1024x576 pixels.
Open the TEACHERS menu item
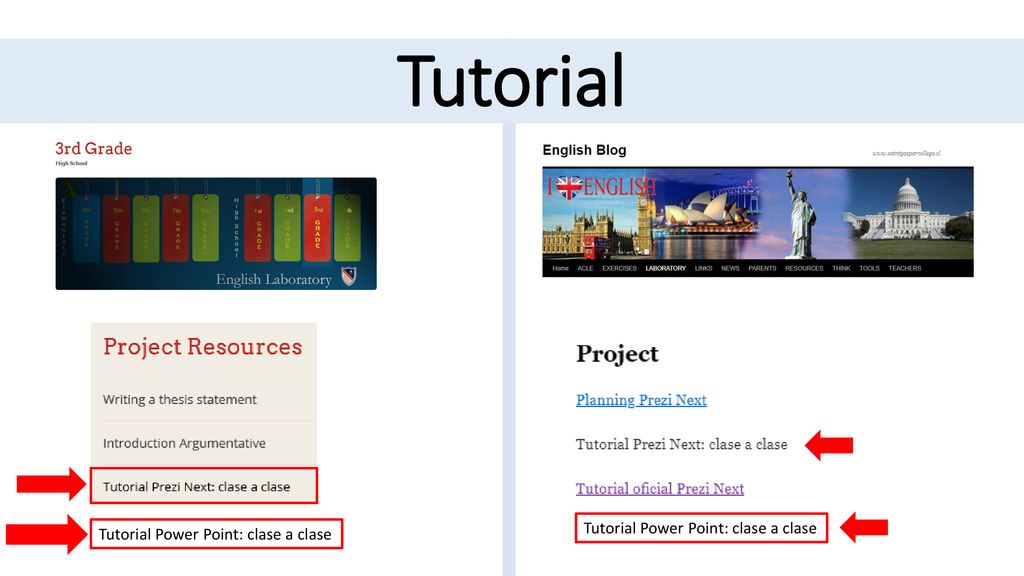point(904,268)
